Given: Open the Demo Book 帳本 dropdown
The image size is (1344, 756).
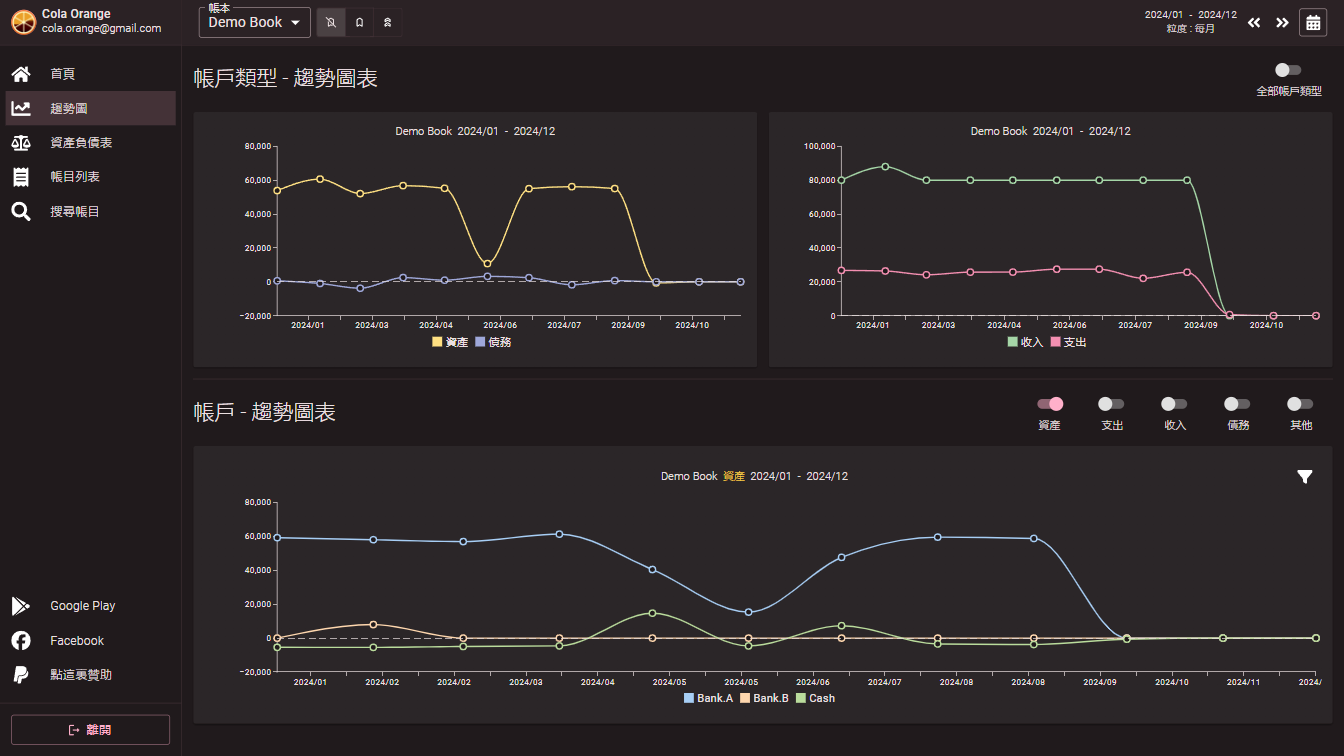Looking at the screenshot, I should [x=255, y=22].
